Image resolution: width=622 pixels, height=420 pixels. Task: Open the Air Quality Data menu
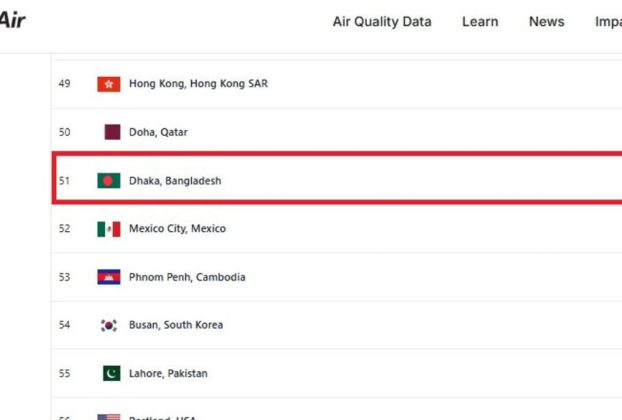click(382, 21)
